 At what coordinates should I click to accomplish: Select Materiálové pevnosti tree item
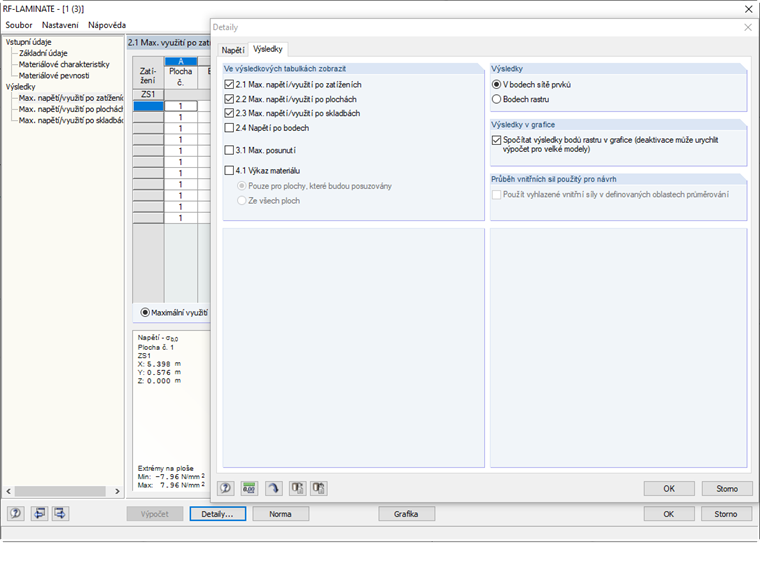coord(54,76)
